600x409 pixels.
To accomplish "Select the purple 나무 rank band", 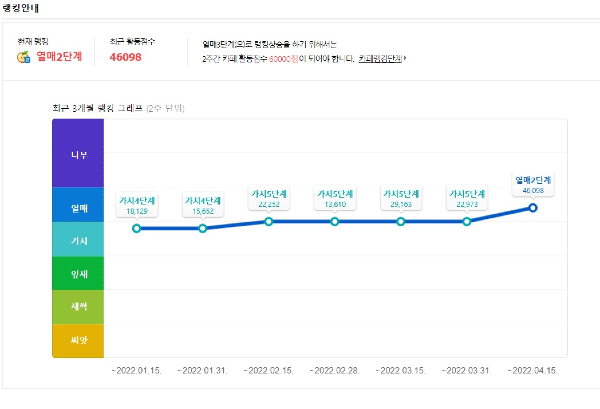I will [78, 154].
